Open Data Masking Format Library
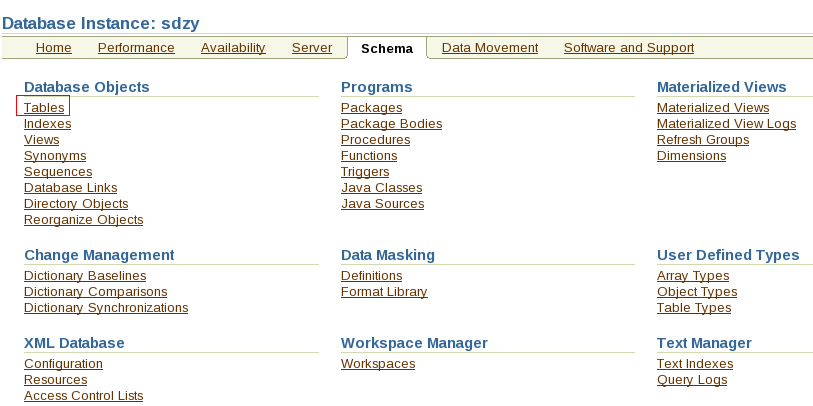 click(384, 292)
